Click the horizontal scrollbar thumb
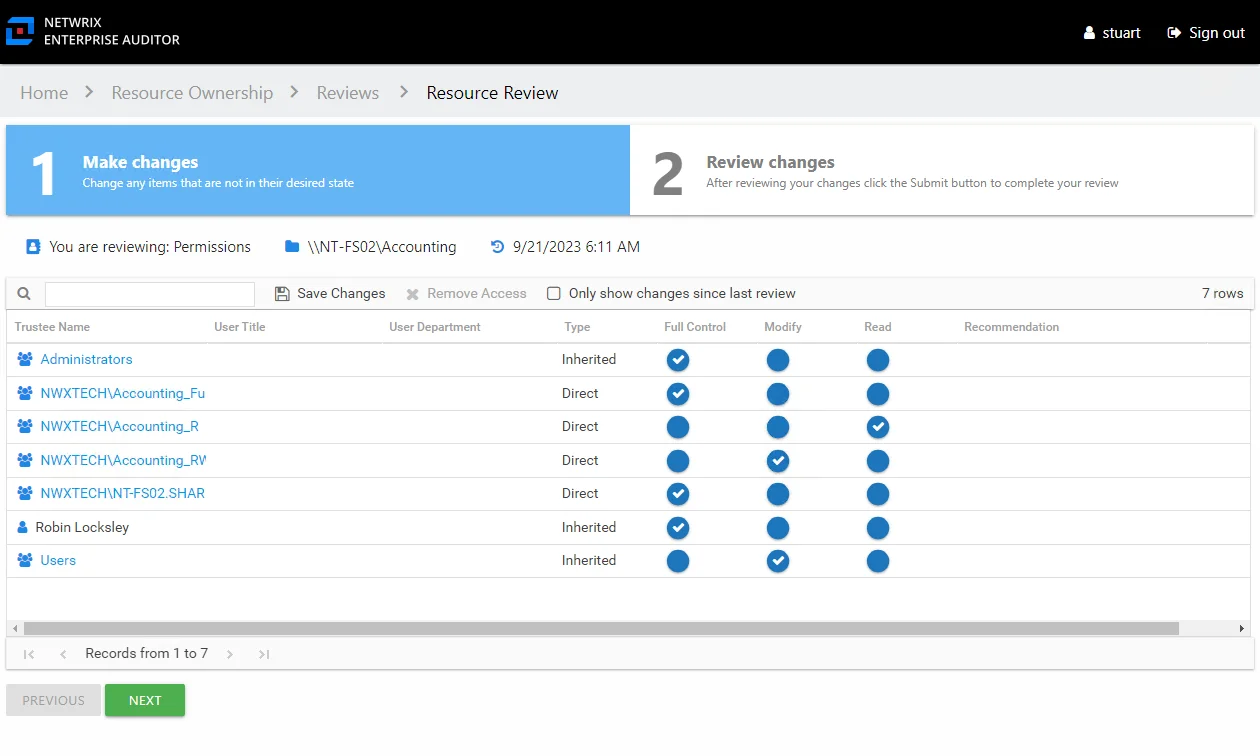This screenshot has width=1260, height=756. pyautogui.click(x=601, y=629)
